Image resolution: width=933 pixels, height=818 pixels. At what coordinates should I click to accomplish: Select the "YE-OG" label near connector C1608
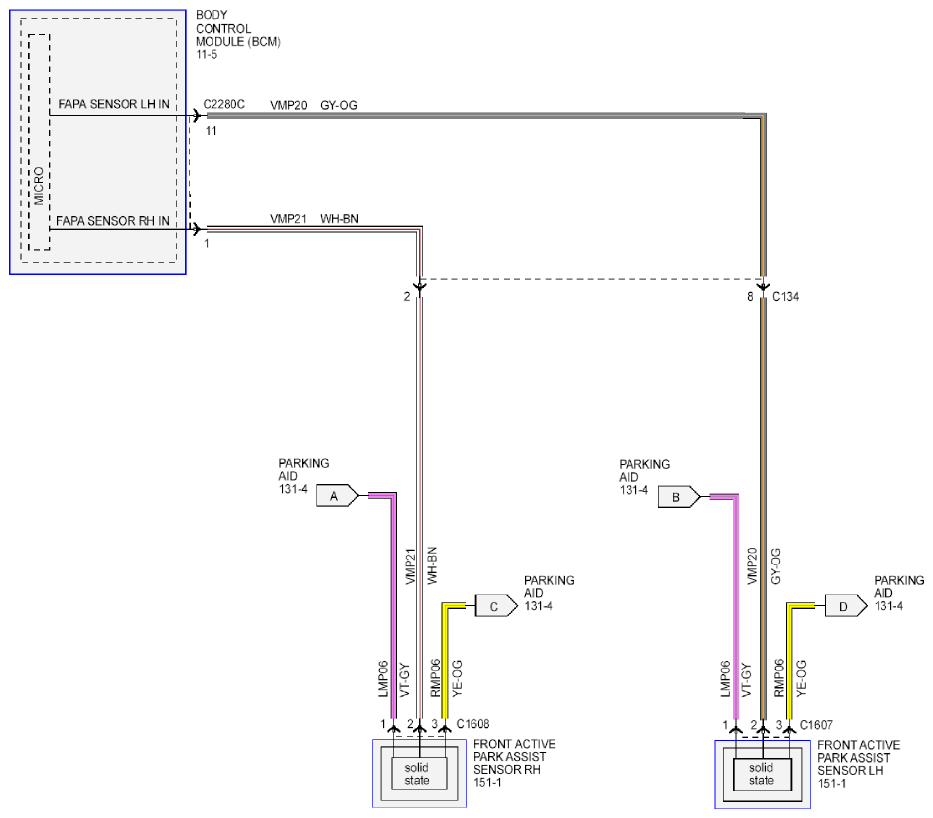coord(457,678)
